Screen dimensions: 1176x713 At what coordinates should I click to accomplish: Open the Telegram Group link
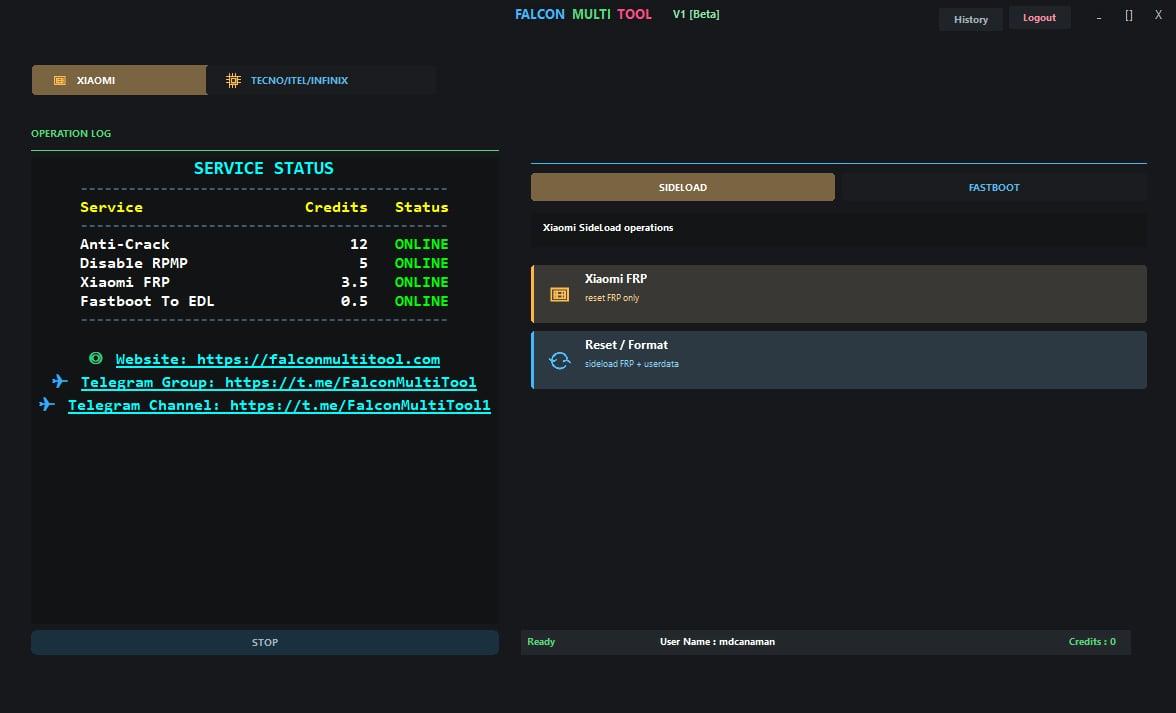click(278, 382)
